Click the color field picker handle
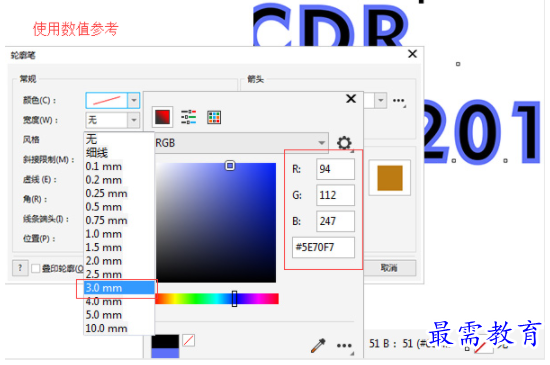550x365 pixels. click(230, 165)
